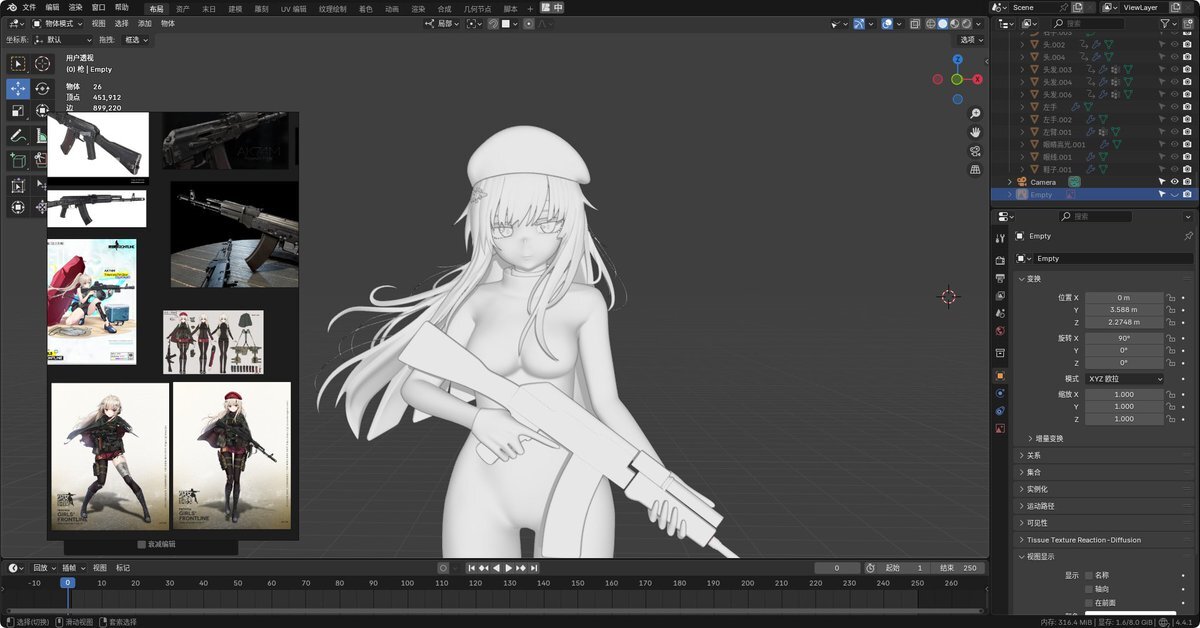Open the 坐标系 默认 dropdown
Screen dimensions: 1200x628
[x=62, y=40]
